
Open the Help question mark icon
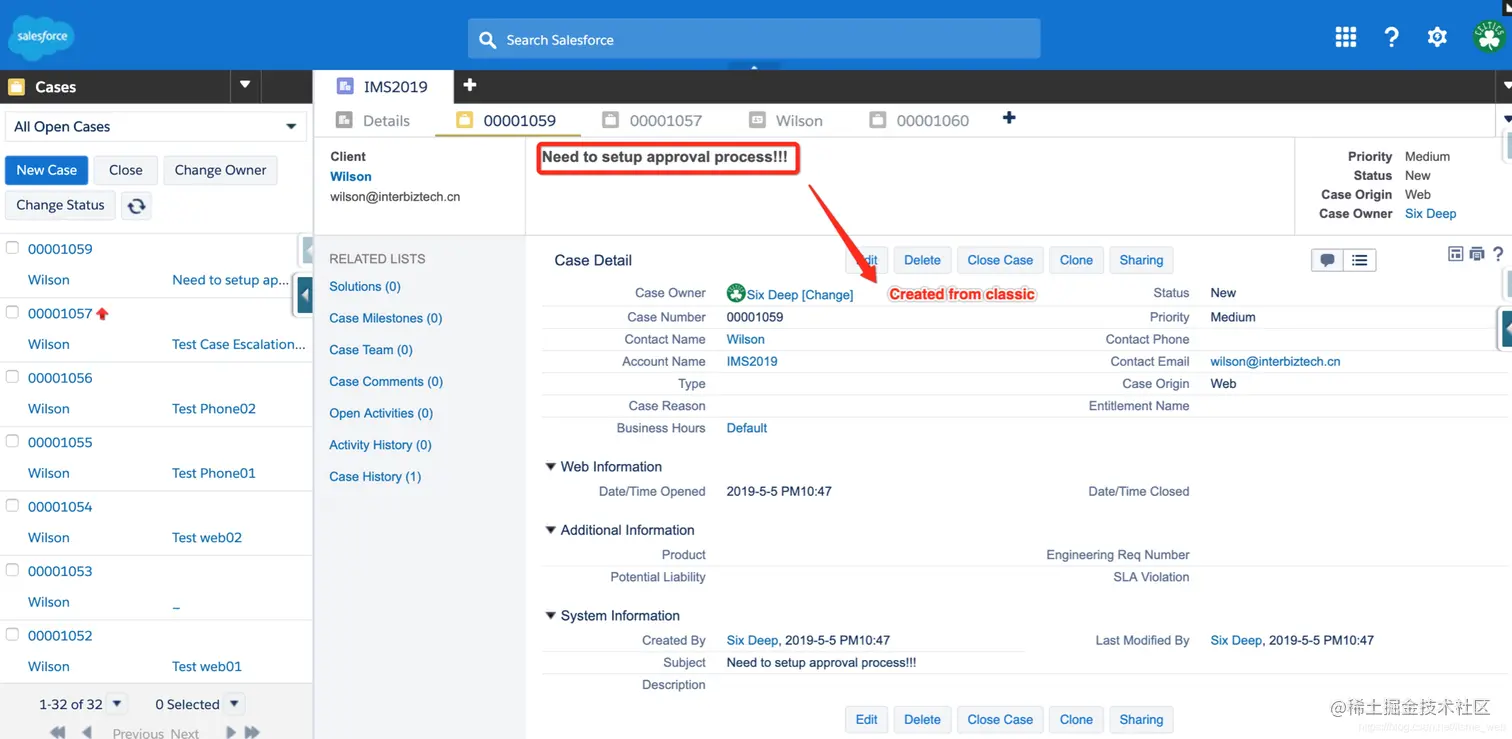[1391, 38]
